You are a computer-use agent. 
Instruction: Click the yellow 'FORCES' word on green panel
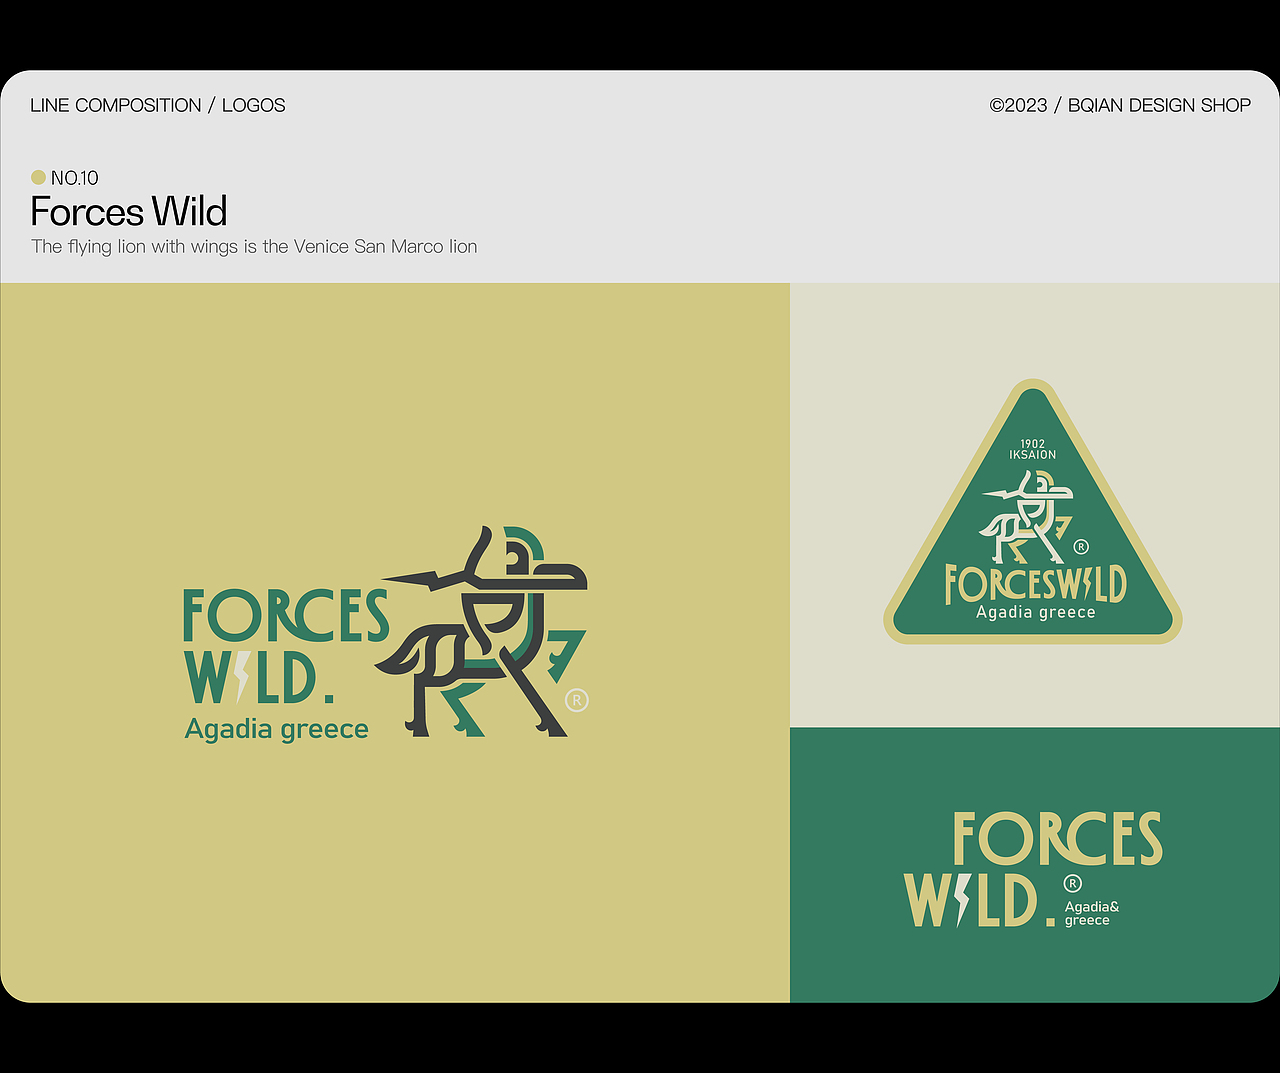point(1058,839)
